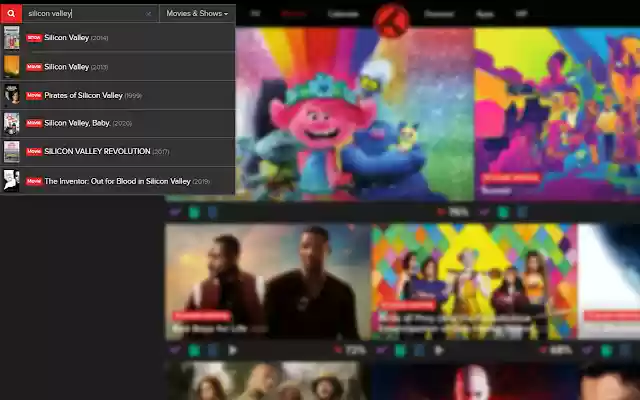Mark the white poster movie at right as watched

click(x=588, y=350)
